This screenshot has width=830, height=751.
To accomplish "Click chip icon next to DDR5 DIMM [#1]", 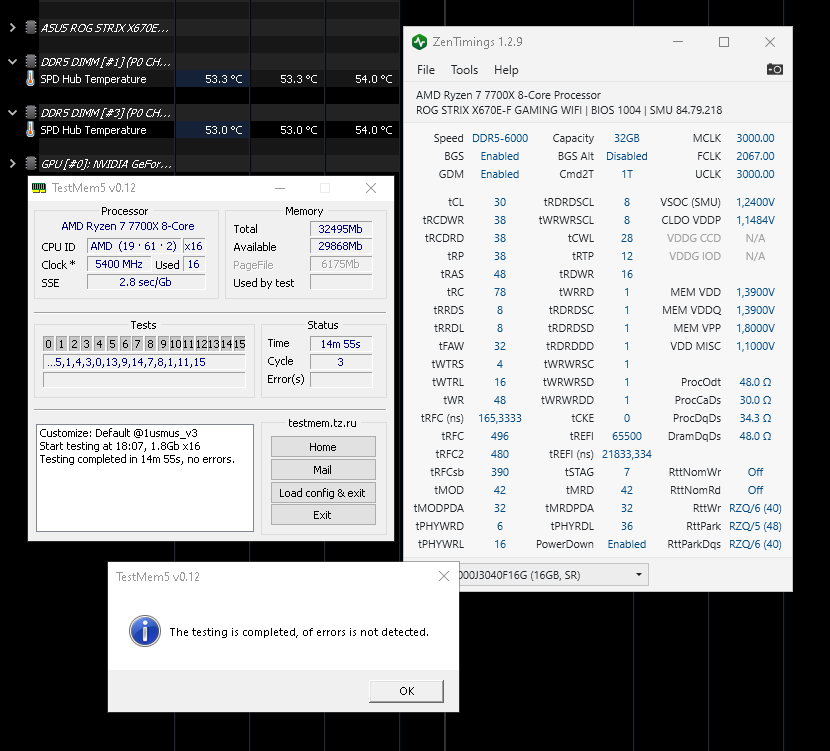I will coord(31,61).
